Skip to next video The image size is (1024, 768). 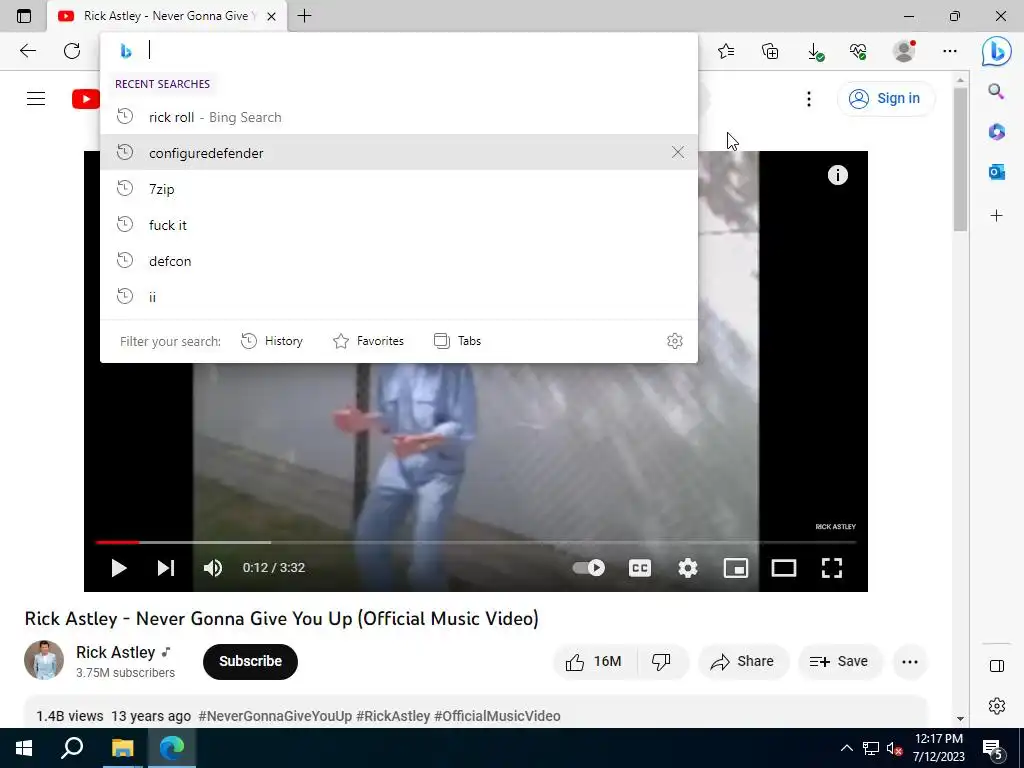[166, 568]
